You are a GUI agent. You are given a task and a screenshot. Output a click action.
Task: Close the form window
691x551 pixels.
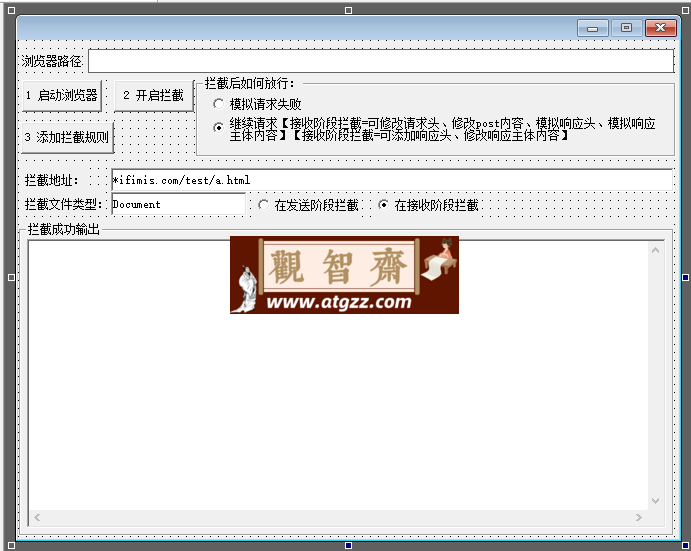pyautogui.click(x=660, y=28)
